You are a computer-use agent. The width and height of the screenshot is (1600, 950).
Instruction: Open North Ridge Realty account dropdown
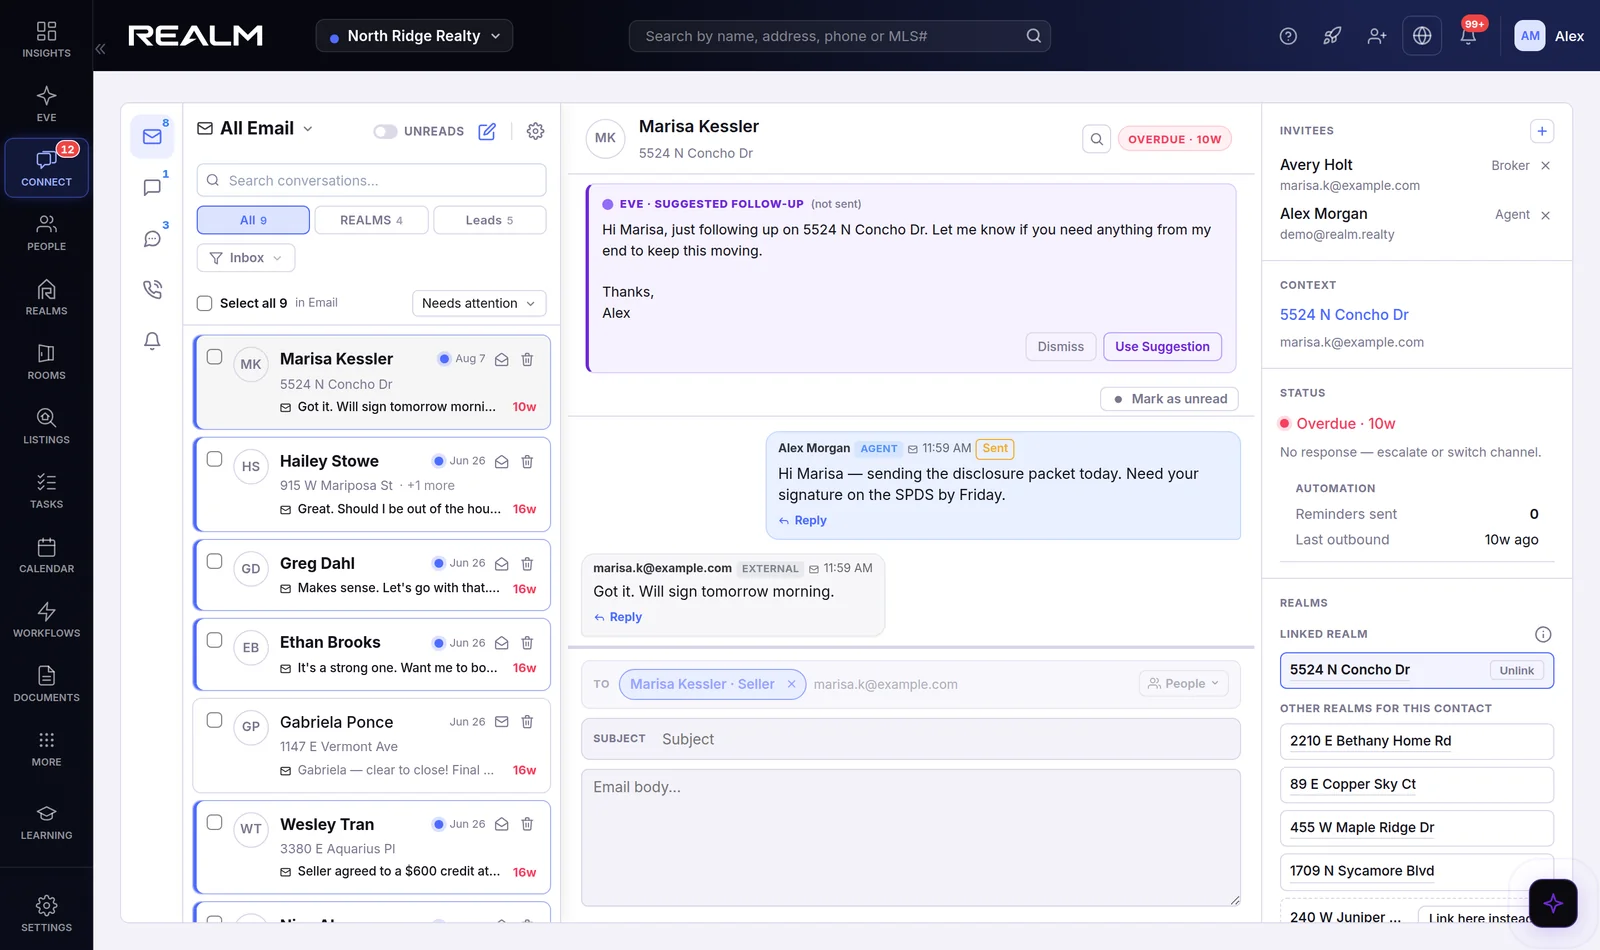pyautogui.click(x=414, y=36)
